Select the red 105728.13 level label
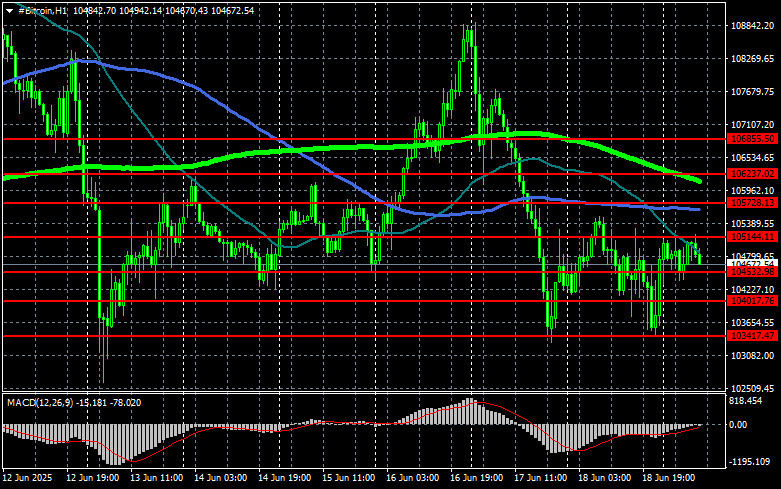The width and height of the screenshot is (781, 489). click(752, 203)
